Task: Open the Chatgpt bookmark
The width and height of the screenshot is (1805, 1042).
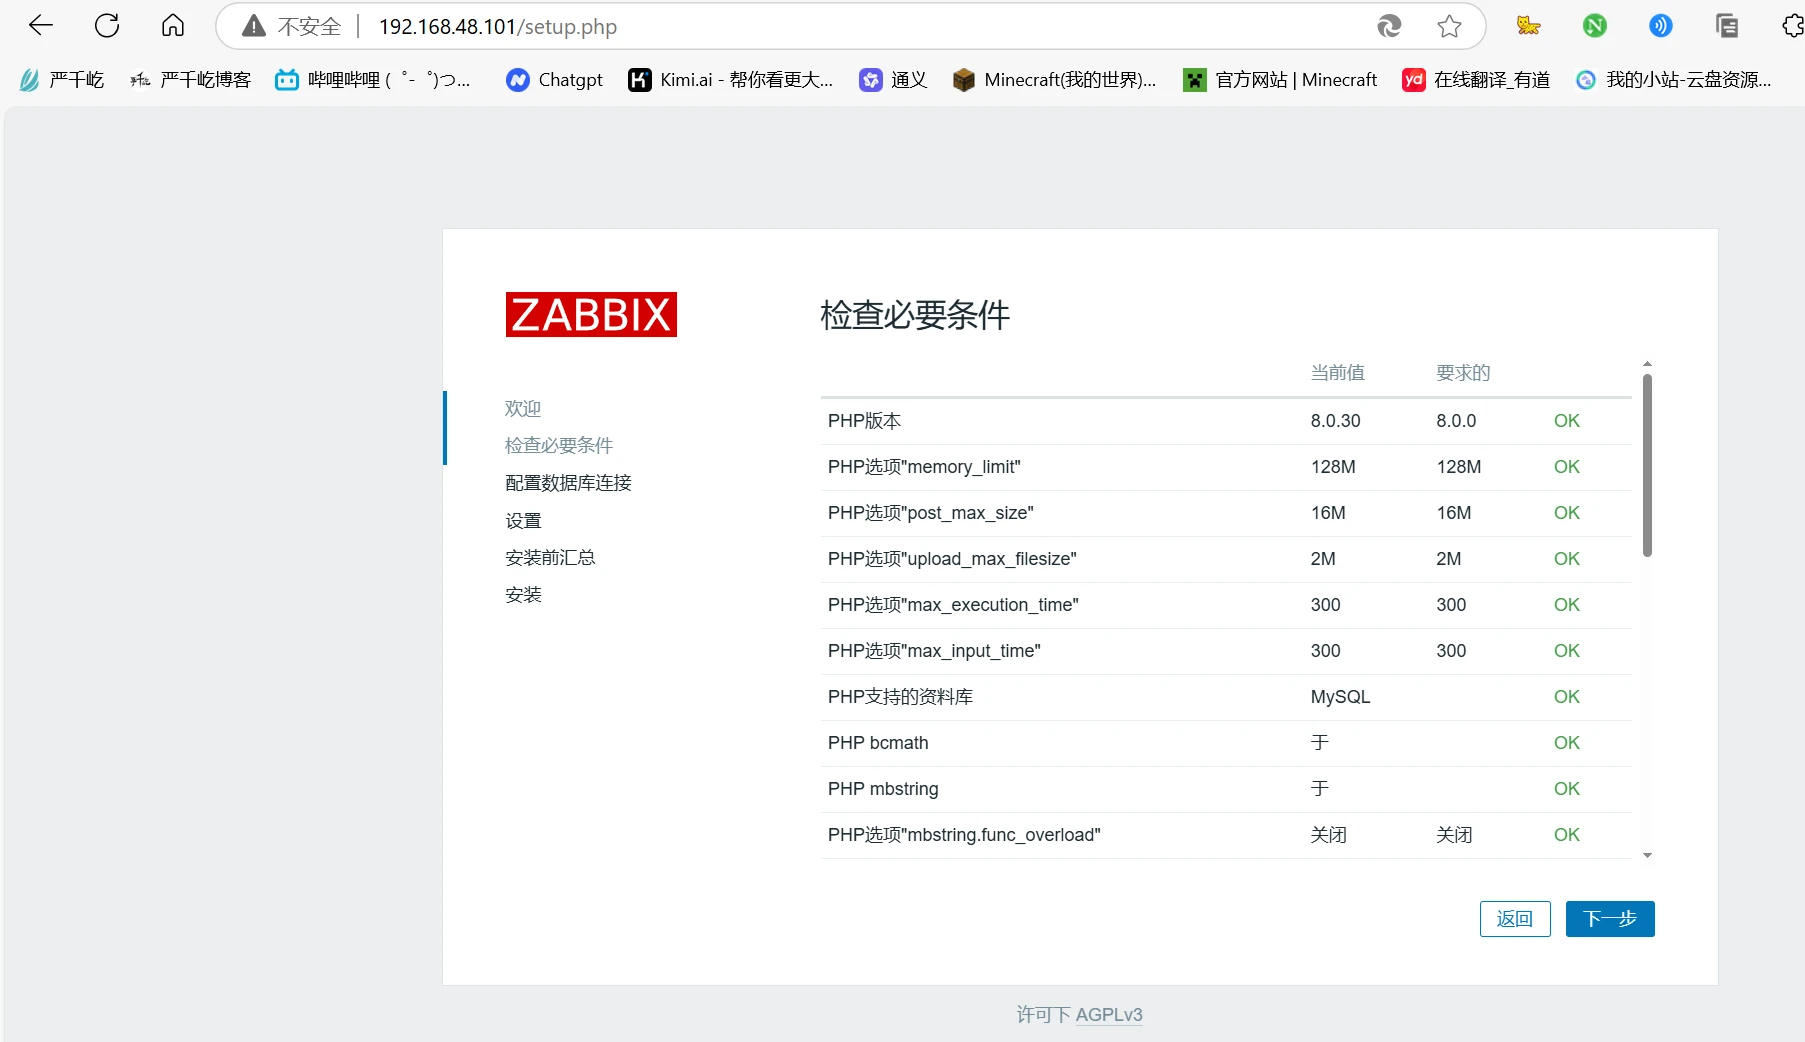Action: [555, 80]
